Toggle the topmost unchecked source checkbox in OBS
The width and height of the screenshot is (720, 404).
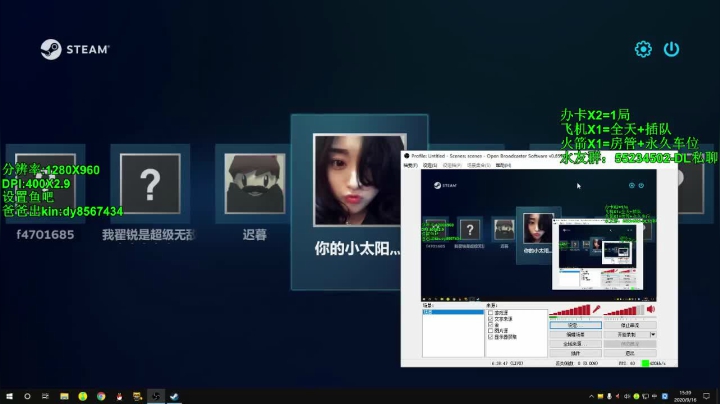pos(490,313)
